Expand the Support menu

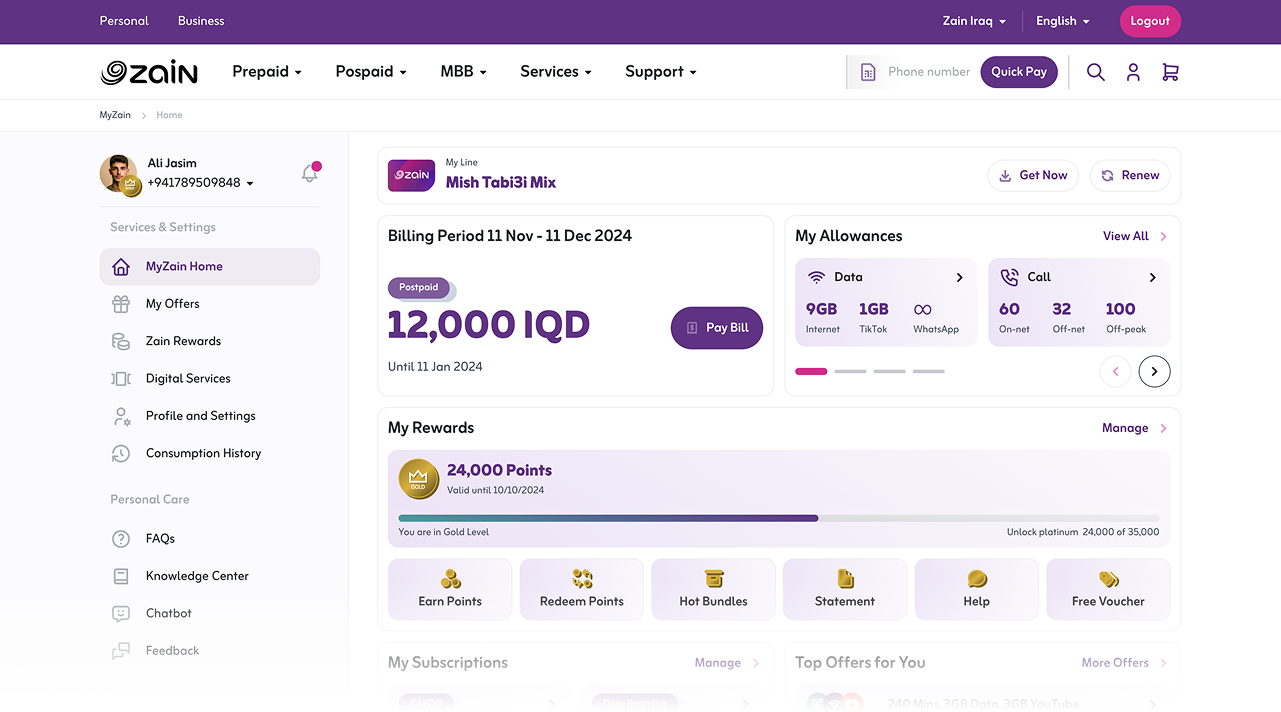661,72
